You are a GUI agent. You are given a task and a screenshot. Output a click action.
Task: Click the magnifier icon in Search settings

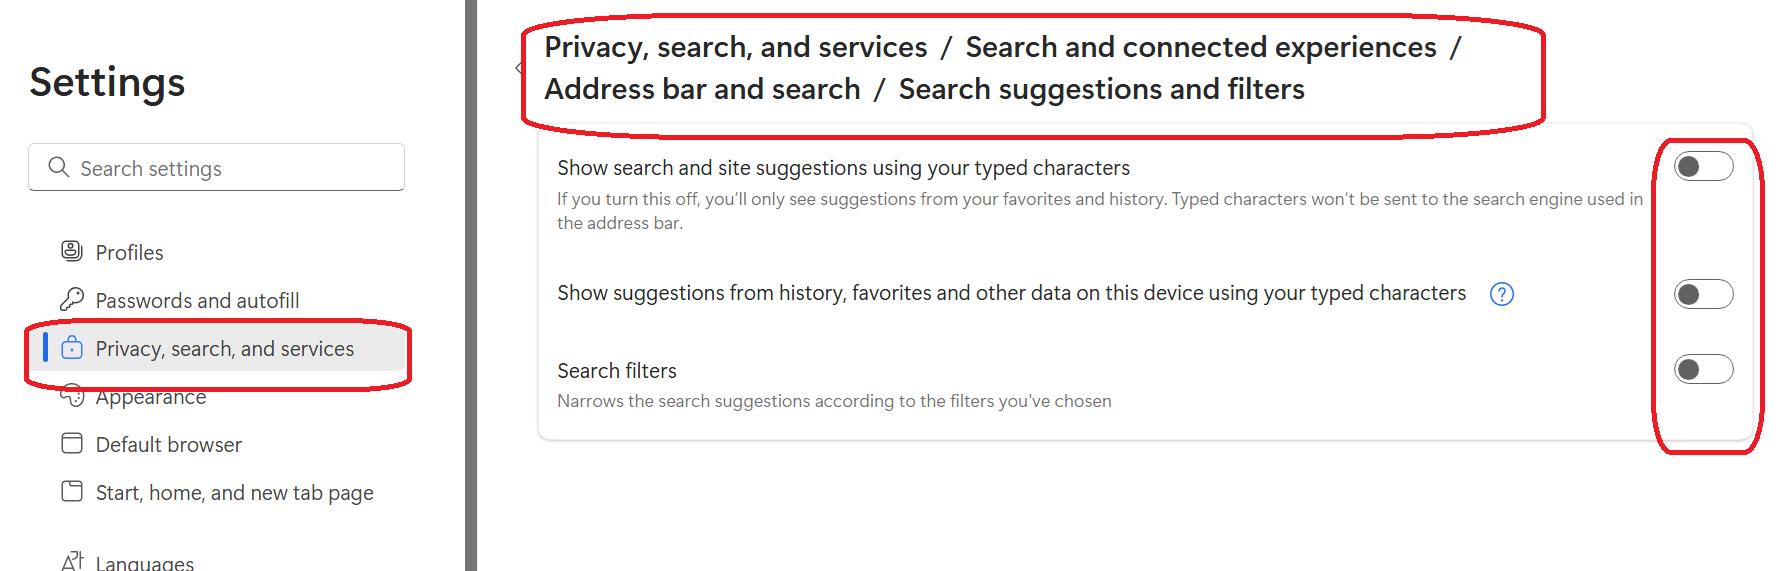pos(59,167)
